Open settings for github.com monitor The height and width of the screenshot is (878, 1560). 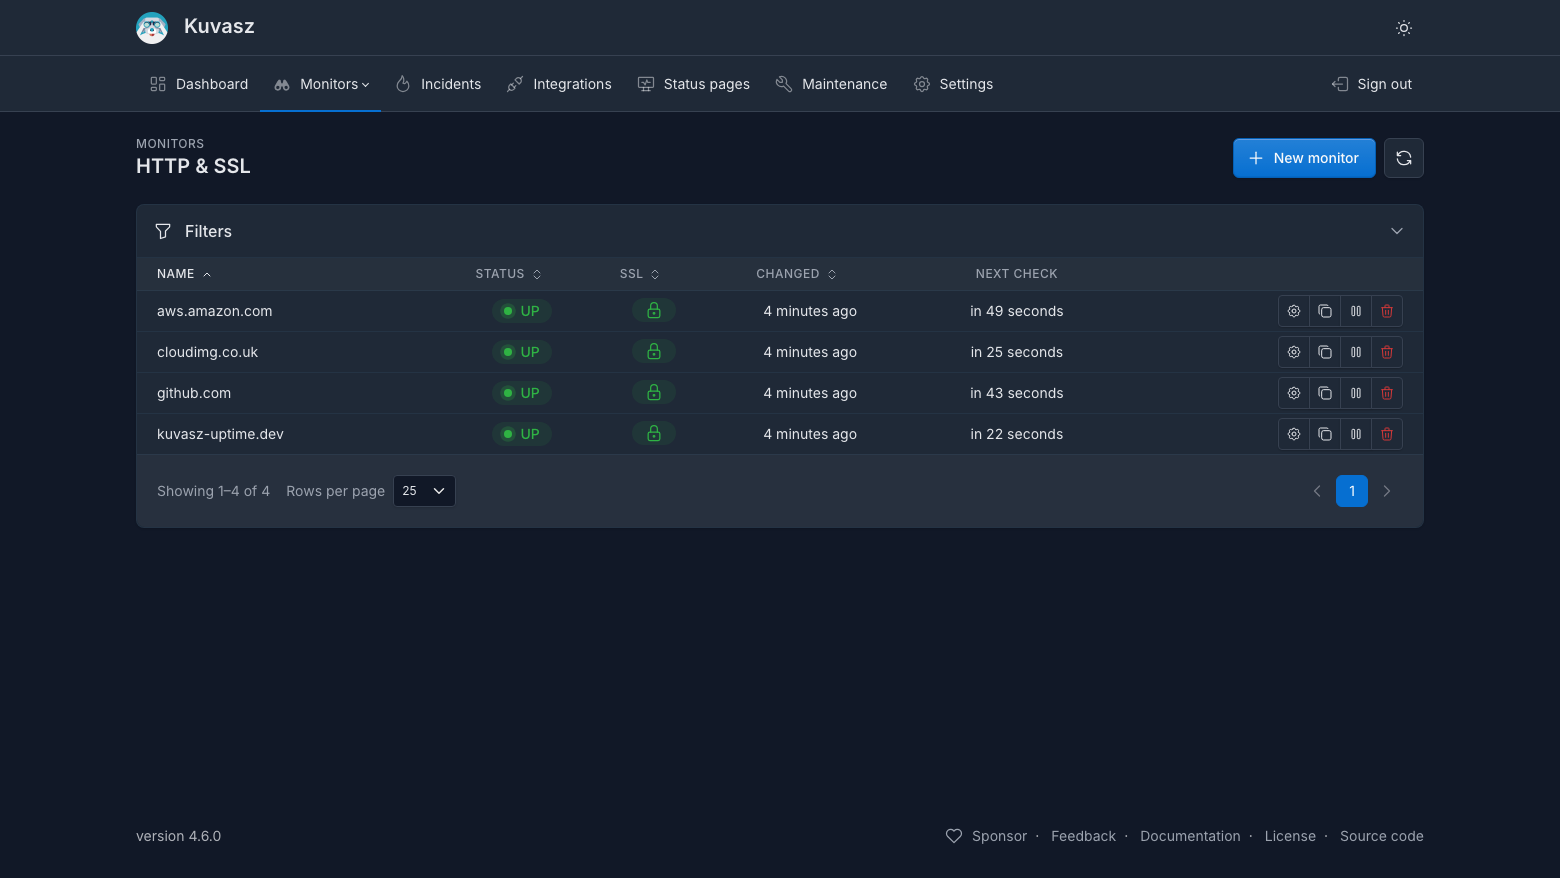[x=1294, y=393]
